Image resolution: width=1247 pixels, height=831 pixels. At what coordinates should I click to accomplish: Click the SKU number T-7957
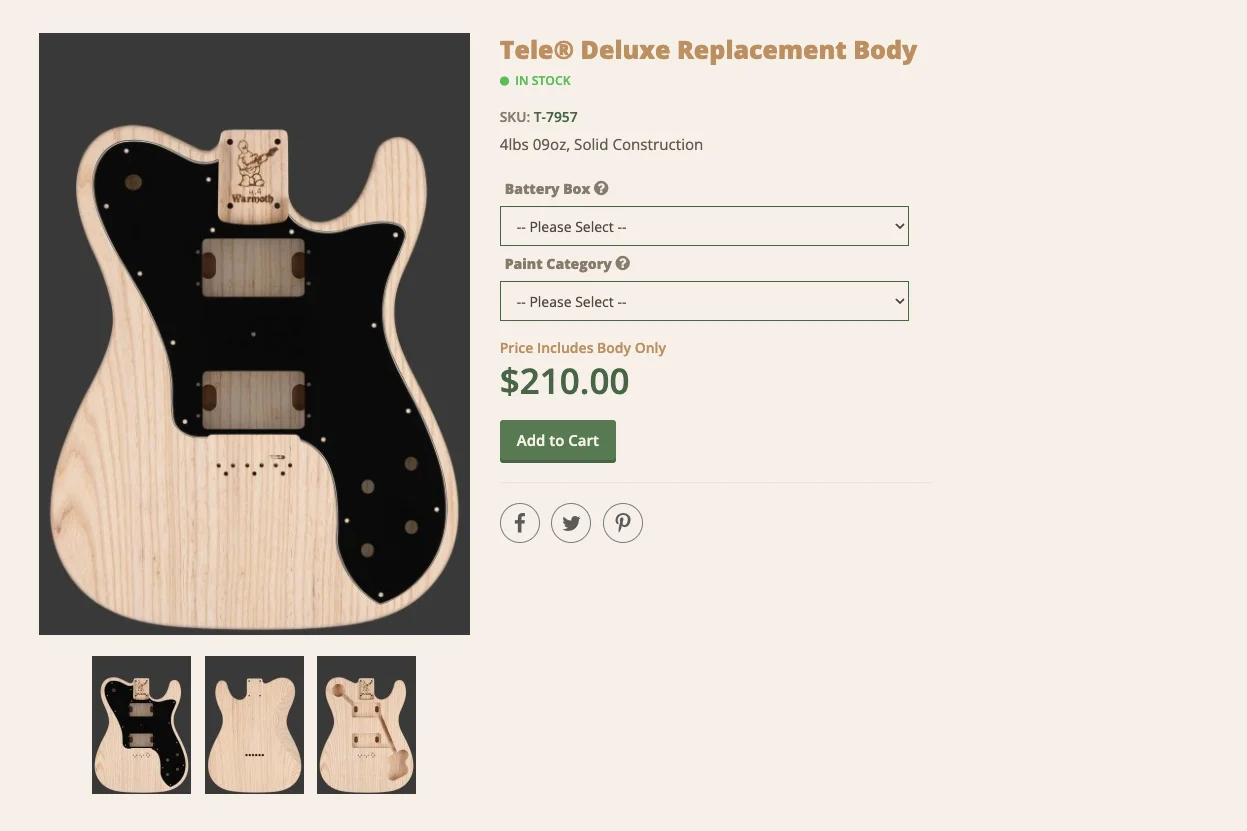pyautogui.click(x=555, y=117)
